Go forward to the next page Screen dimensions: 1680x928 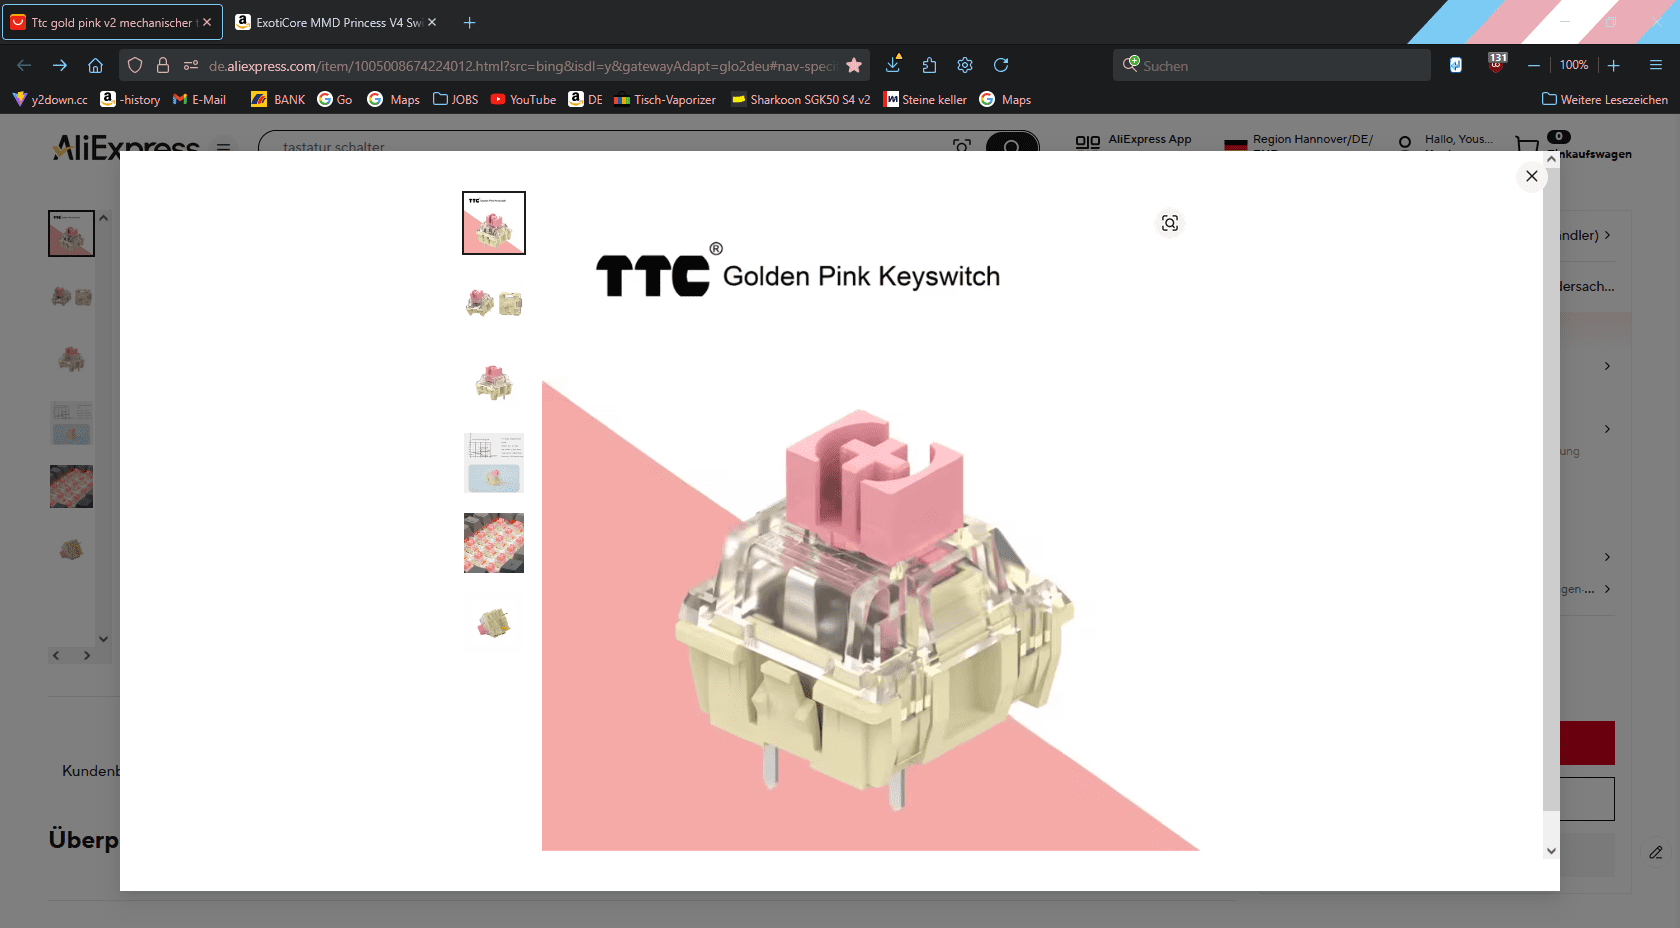click(x=60, y=65)
